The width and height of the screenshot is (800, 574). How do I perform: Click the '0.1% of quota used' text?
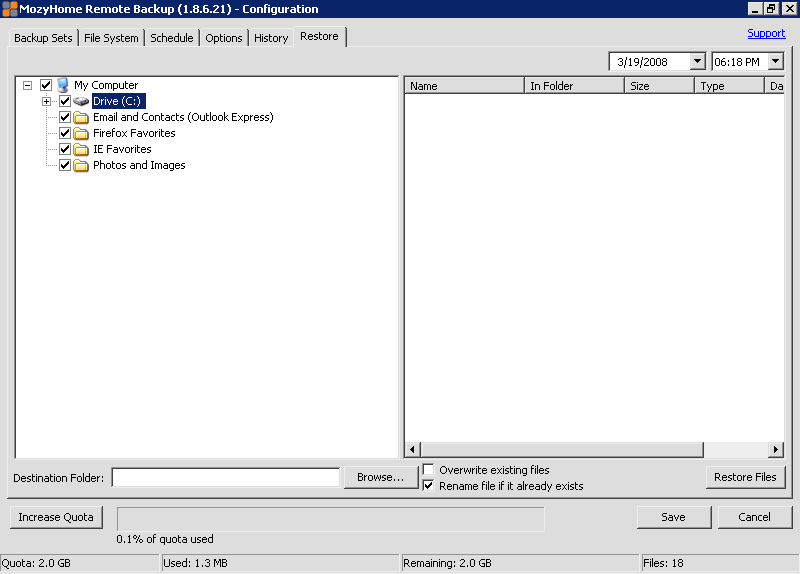pos(165,539)
